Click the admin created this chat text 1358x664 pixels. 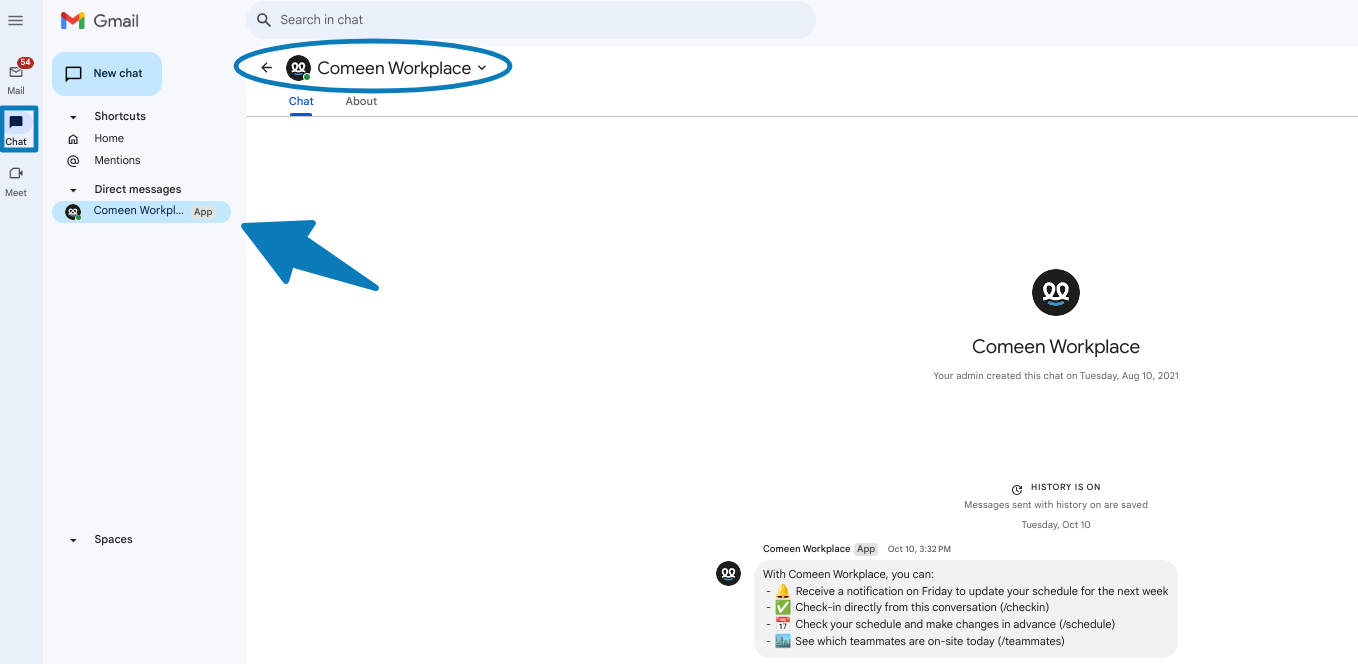click(x=1056, y=376)
